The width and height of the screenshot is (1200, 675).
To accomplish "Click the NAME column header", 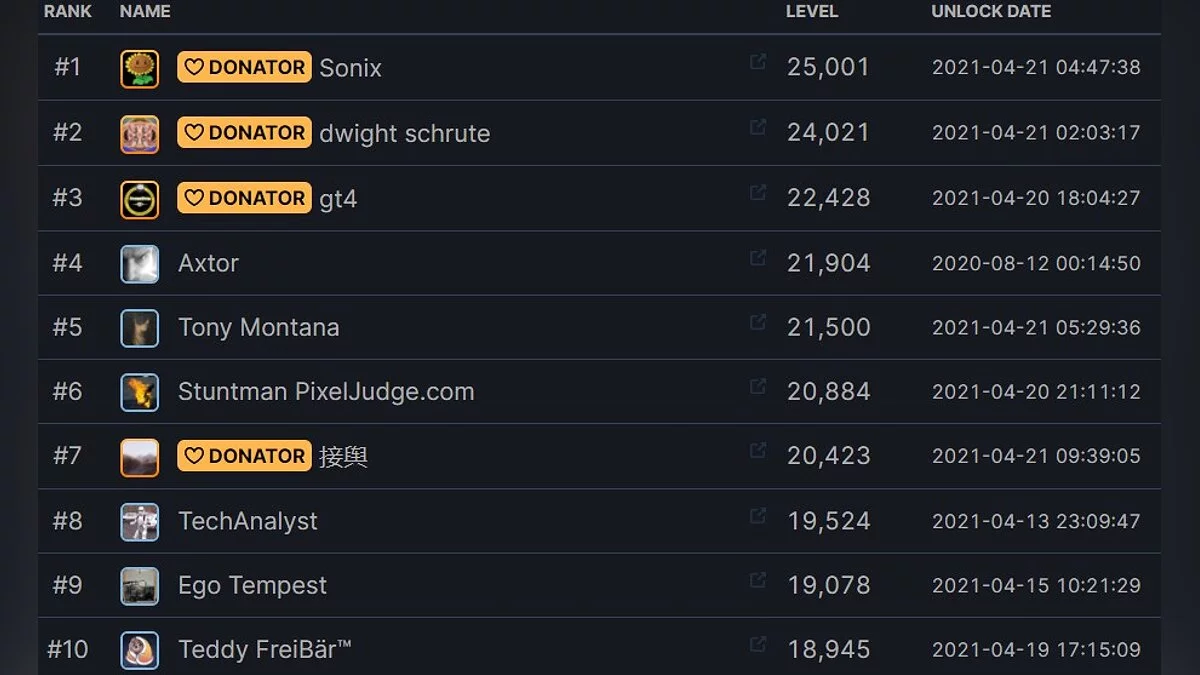I will (145, 12).
